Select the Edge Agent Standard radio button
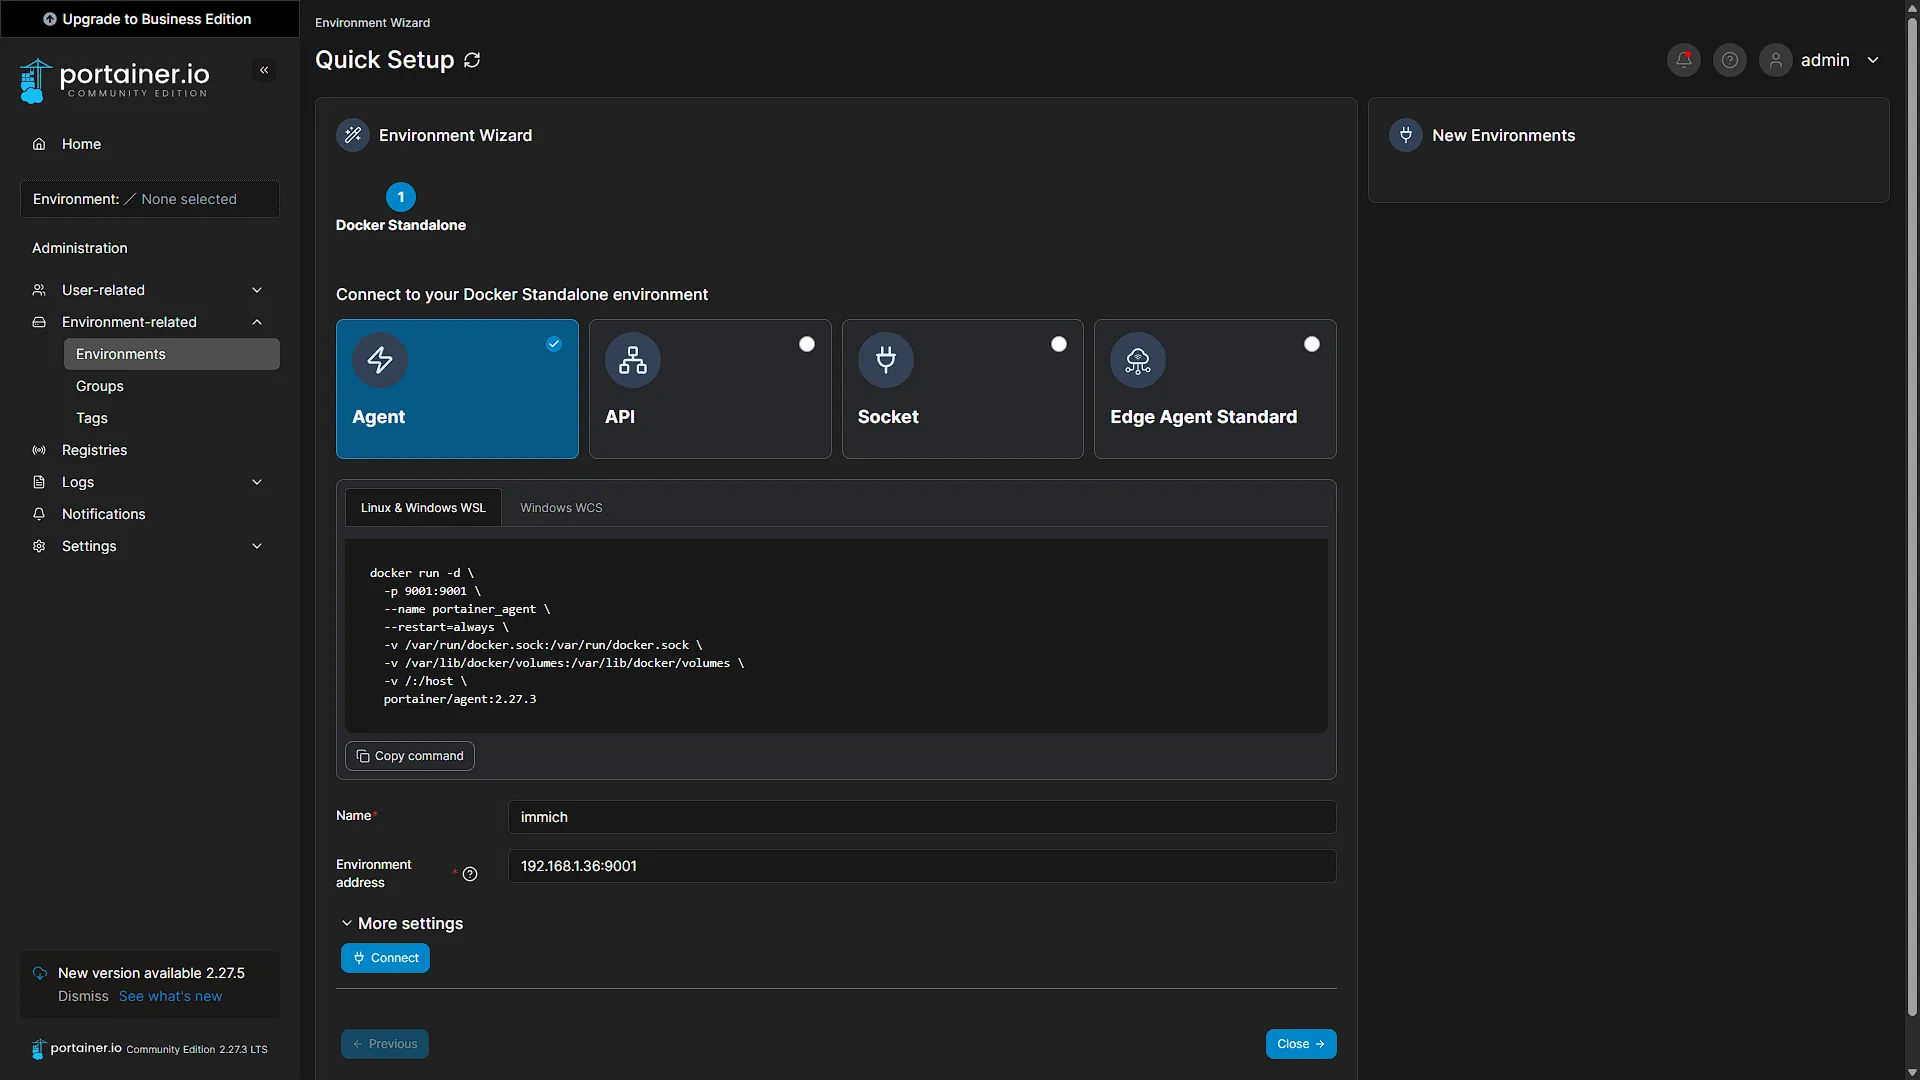Viewport: 1920px width, 1080px height. point(1312,344)
